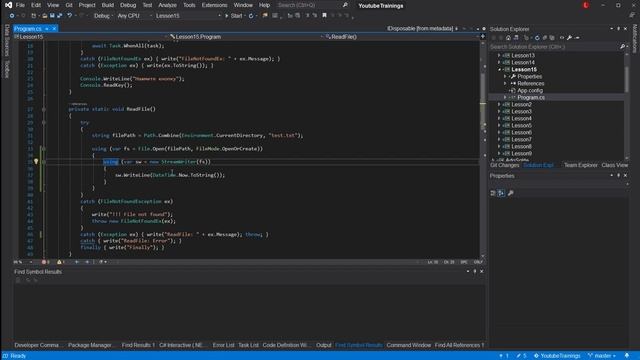Click the Visual Studio logo icon
The height and width of the screenshot is (360, 640).
[8, 5]
